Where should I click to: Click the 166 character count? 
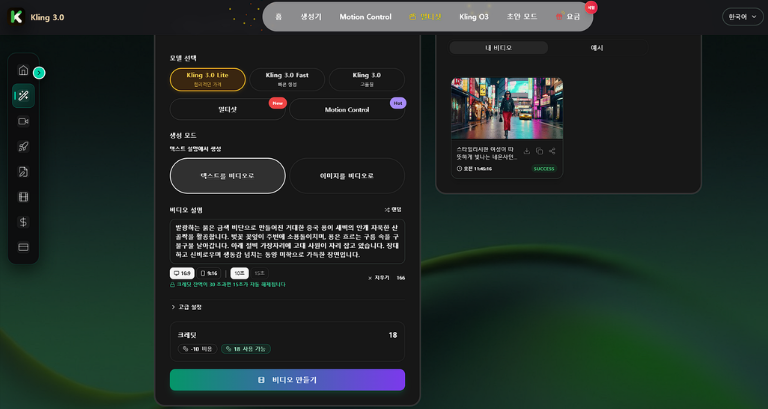(x=401, y=278)
